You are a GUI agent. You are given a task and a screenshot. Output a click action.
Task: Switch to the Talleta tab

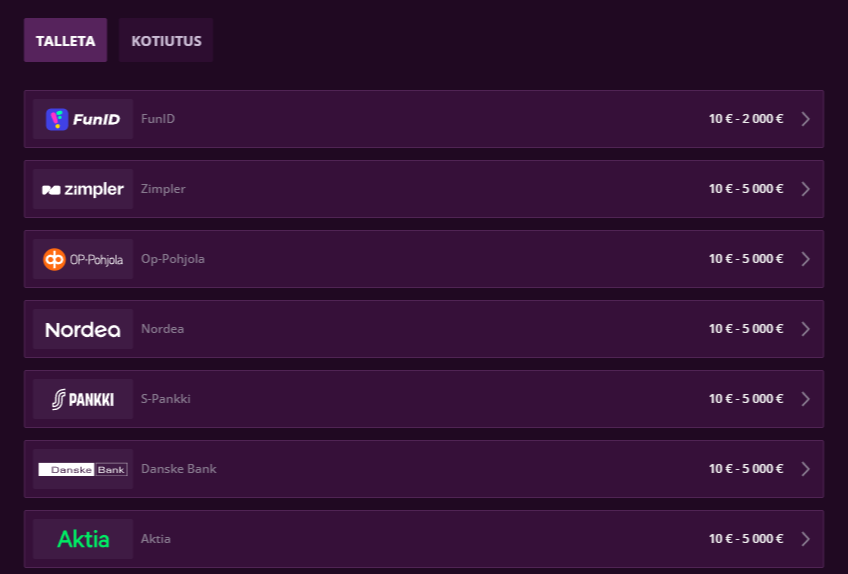click(x=65, y=41)
